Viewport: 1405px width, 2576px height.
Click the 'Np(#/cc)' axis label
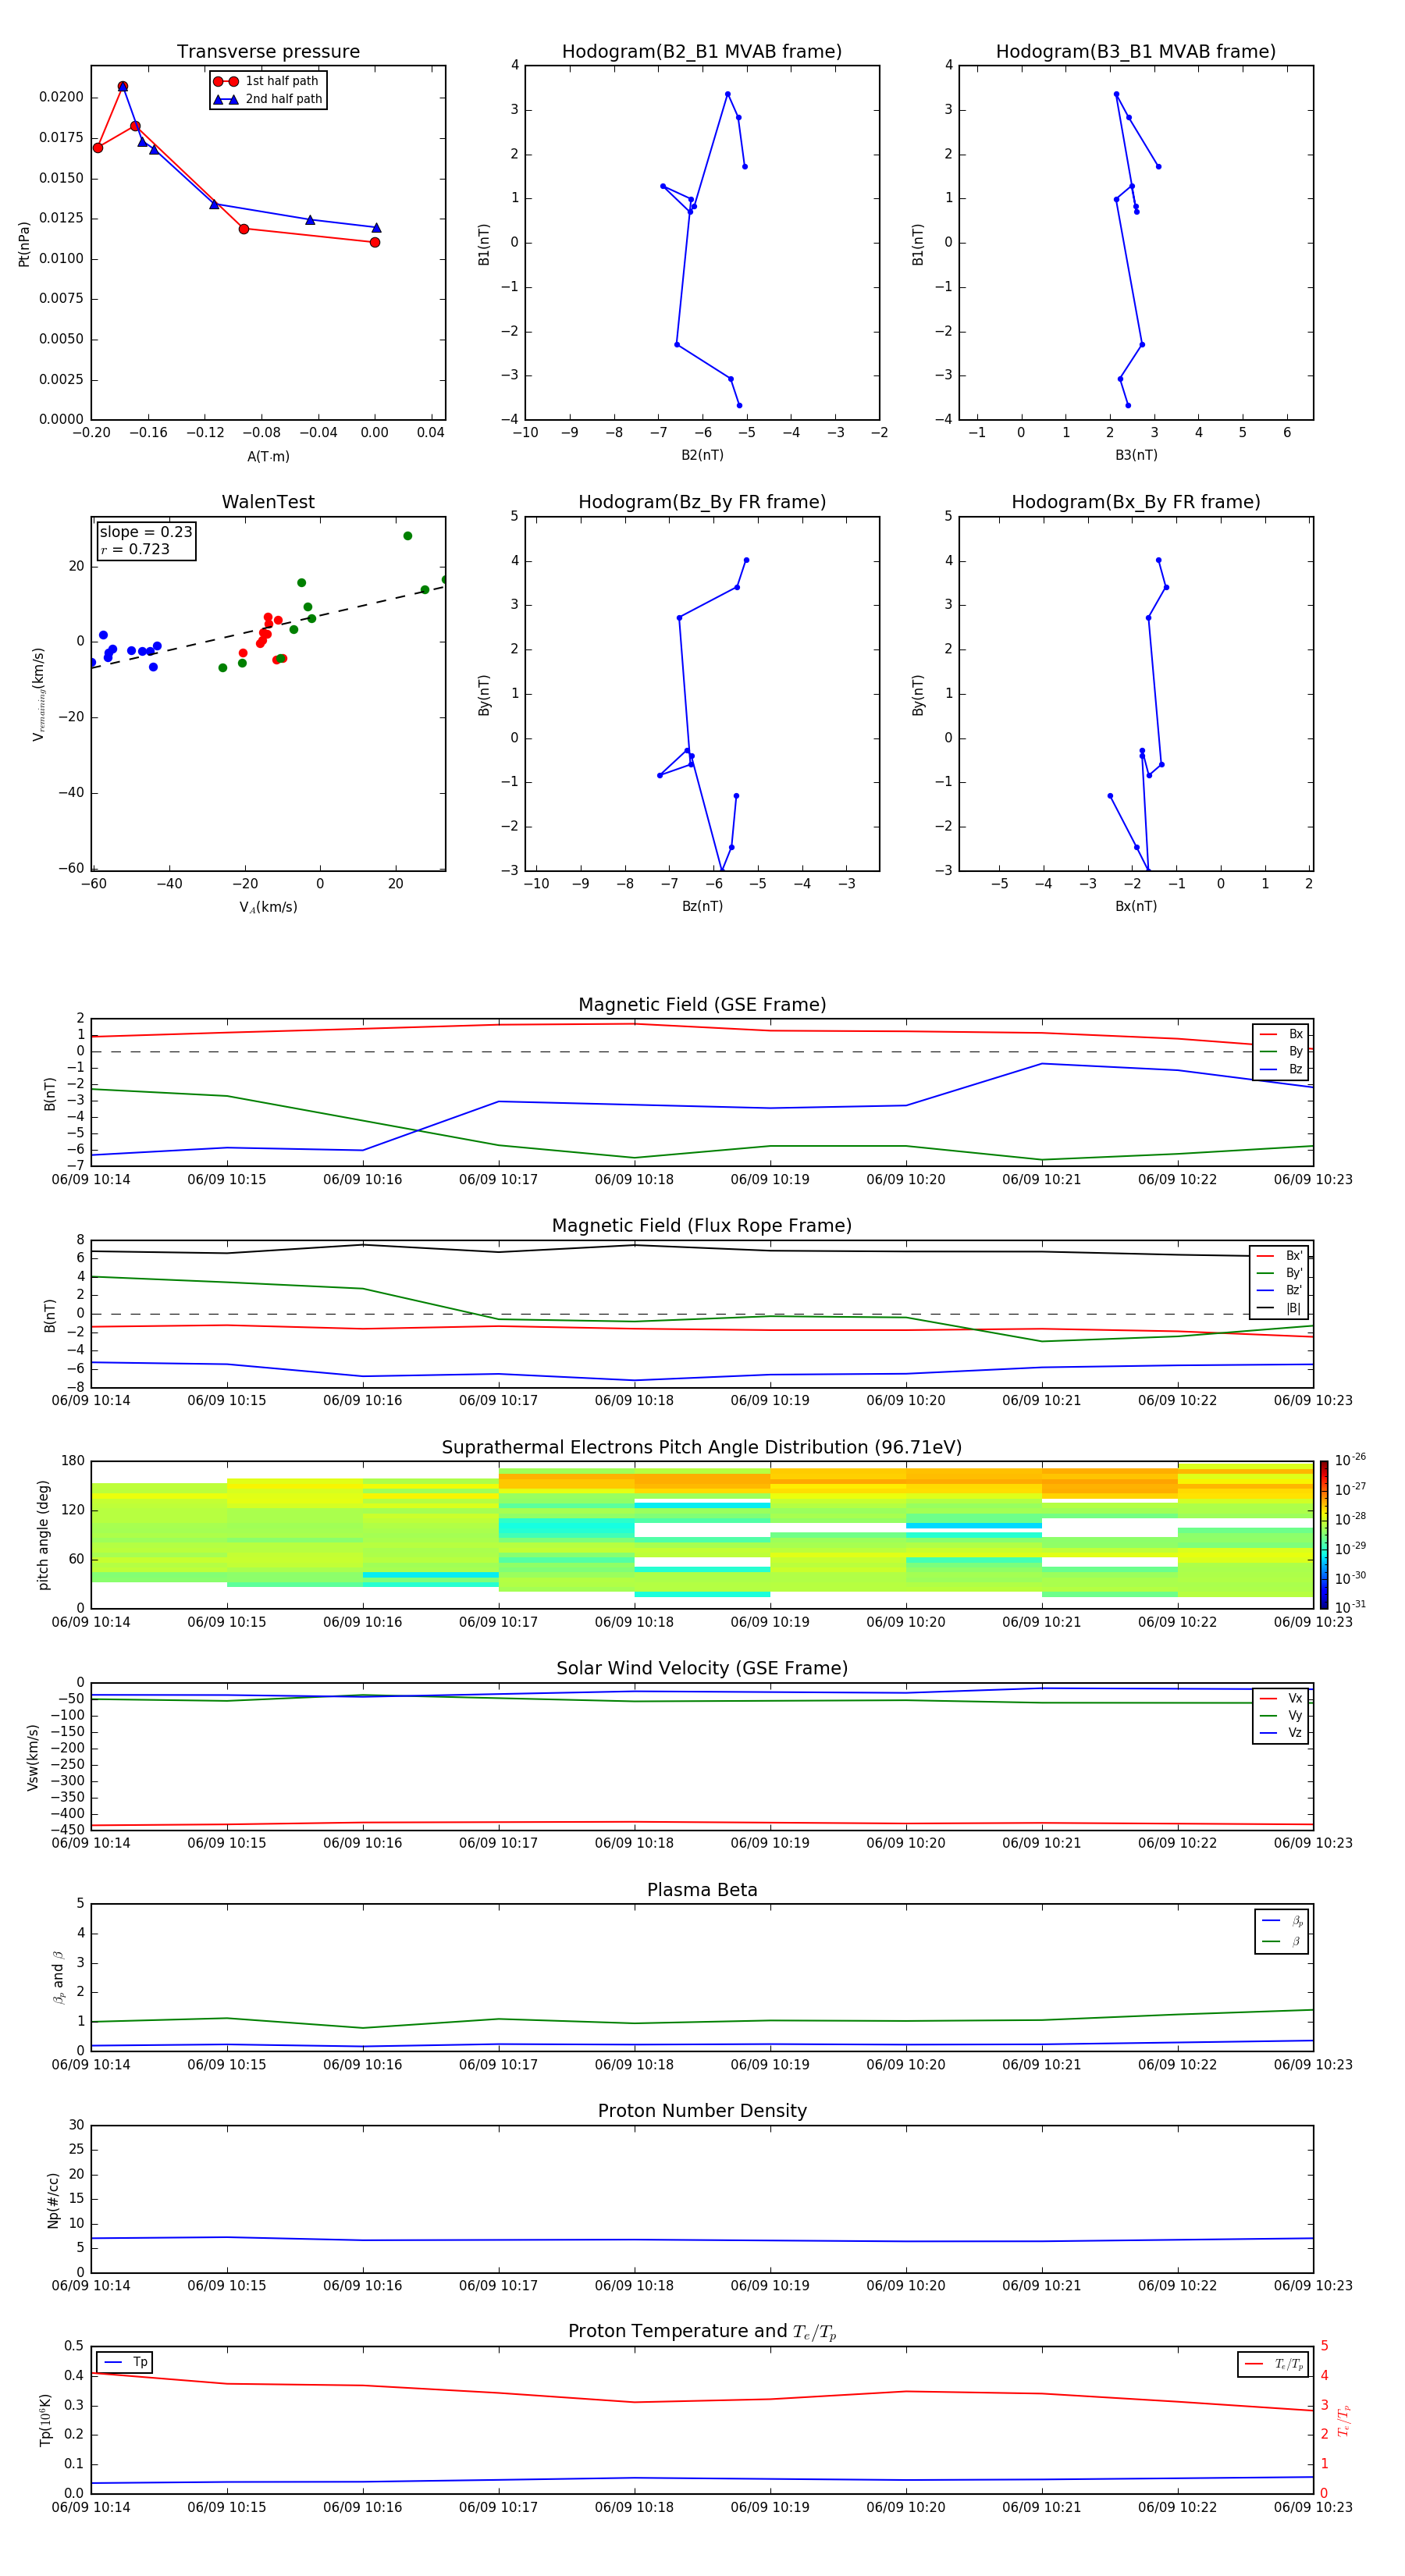(53, 2199)
